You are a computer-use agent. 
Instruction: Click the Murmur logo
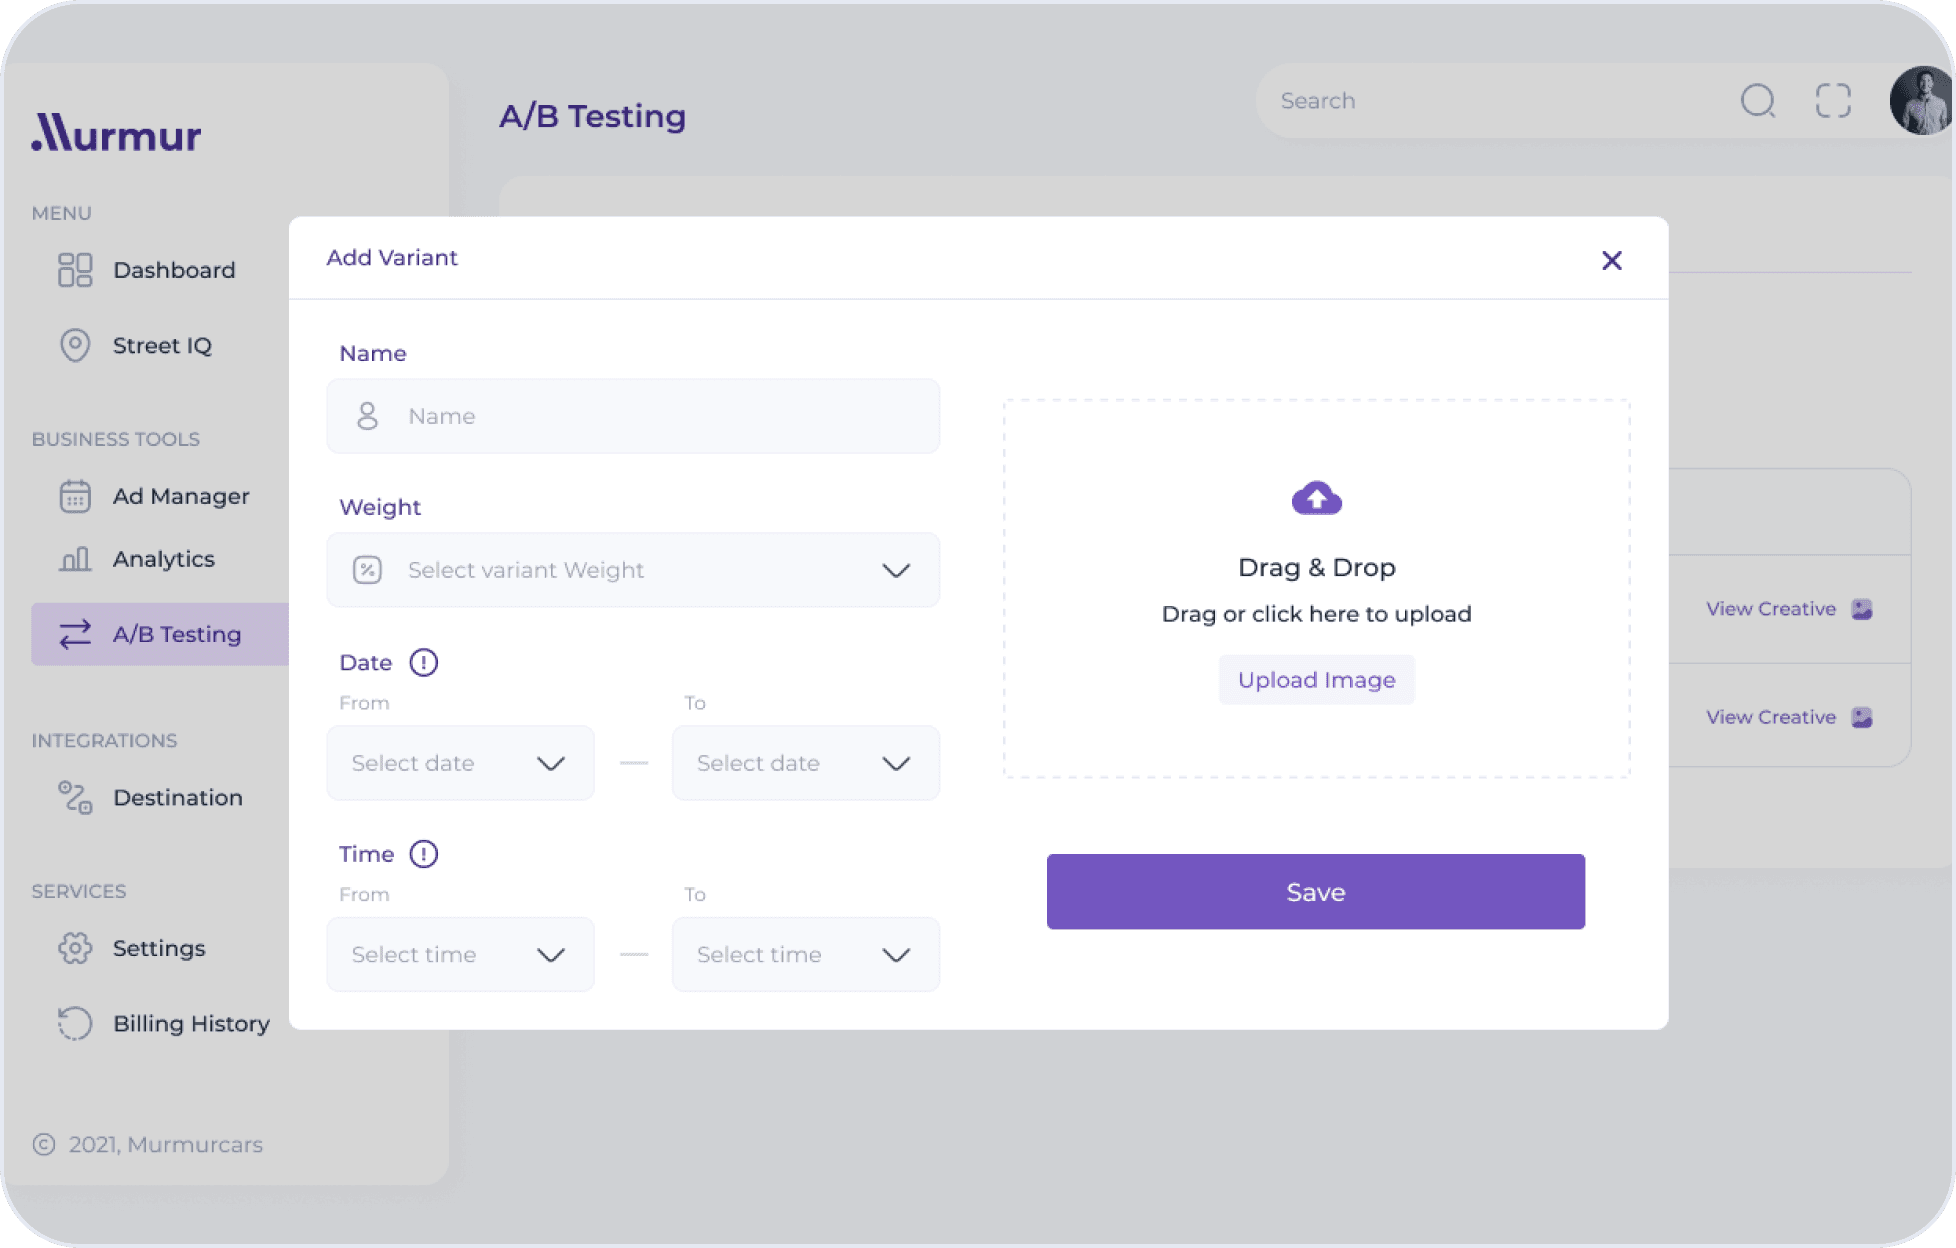pos(117,133)
